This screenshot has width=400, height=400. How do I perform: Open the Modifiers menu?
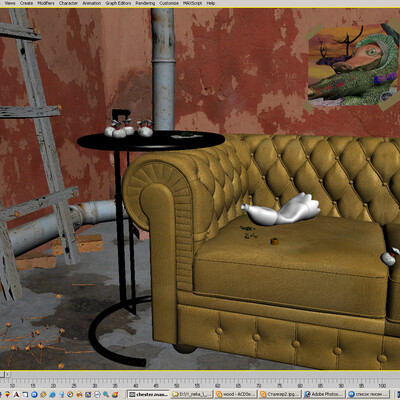46,3
